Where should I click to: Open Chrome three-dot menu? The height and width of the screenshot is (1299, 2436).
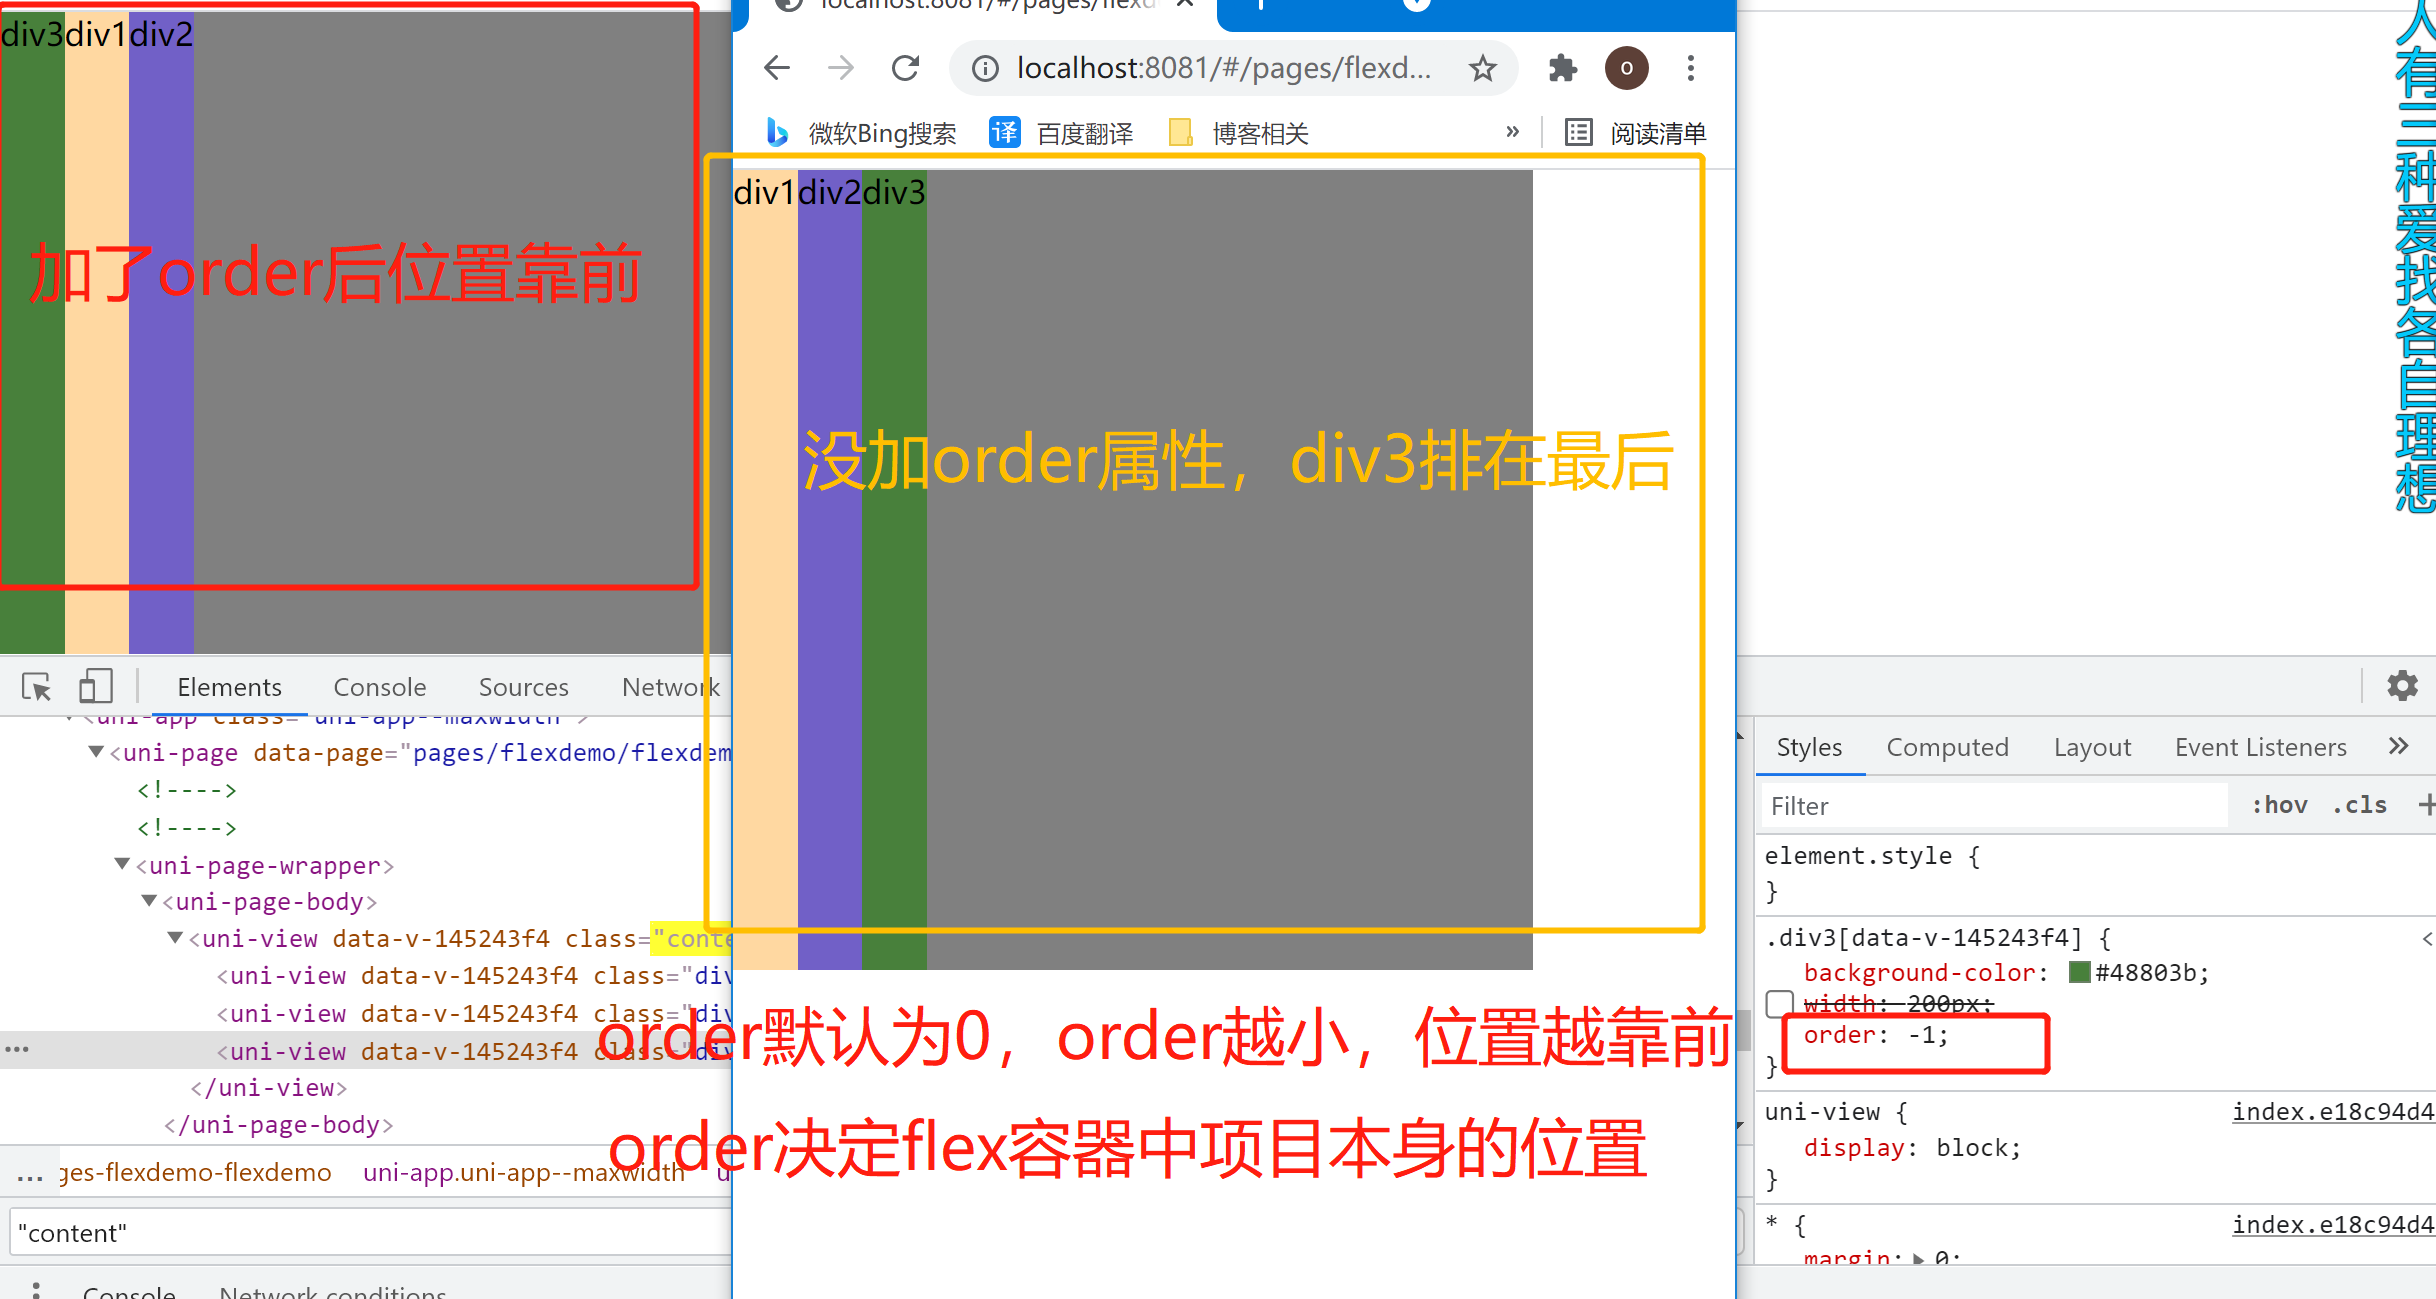[1691, 68]
